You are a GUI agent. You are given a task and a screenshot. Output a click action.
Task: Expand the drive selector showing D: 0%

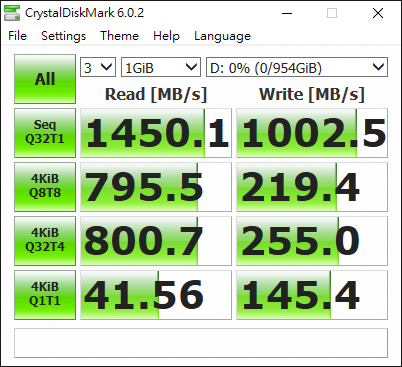(297, 67)
